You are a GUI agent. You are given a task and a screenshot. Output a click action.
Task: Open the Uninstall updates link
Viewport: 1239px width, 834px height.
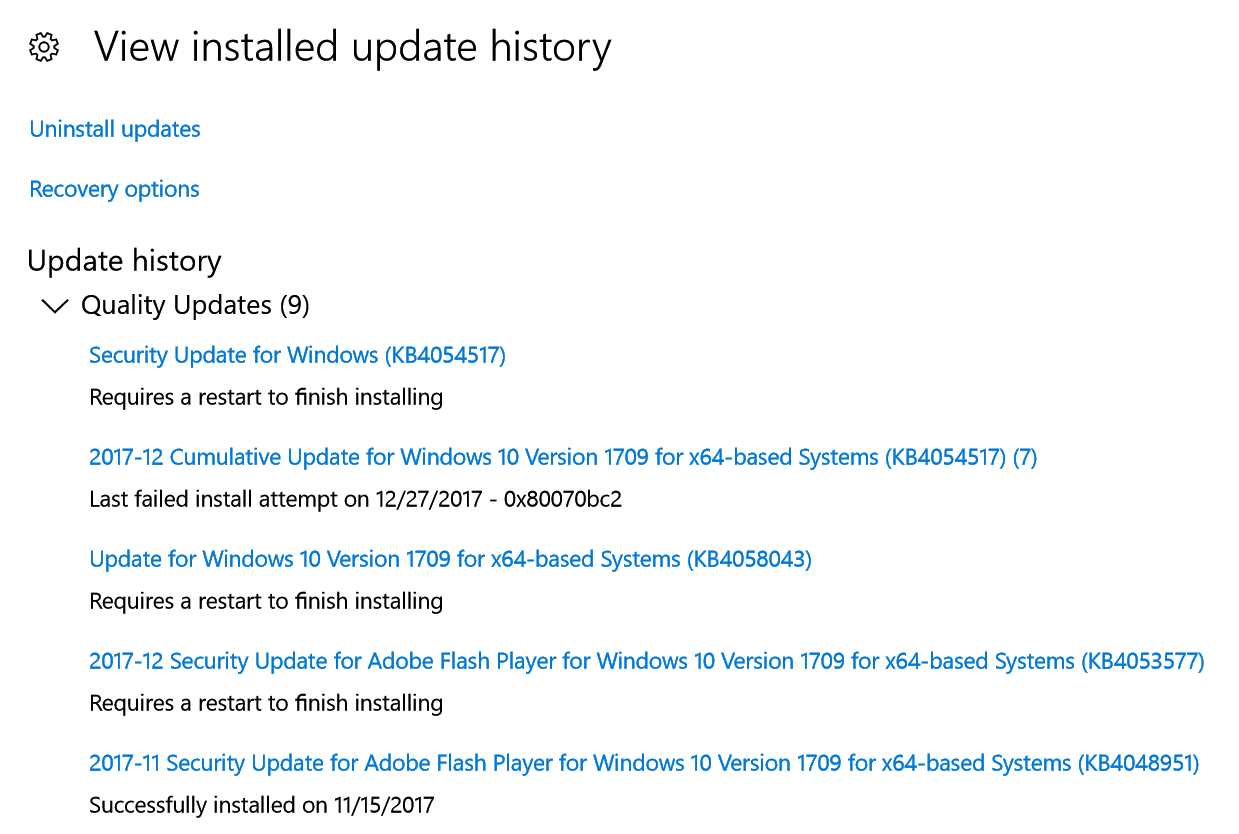tap(115, 130)
